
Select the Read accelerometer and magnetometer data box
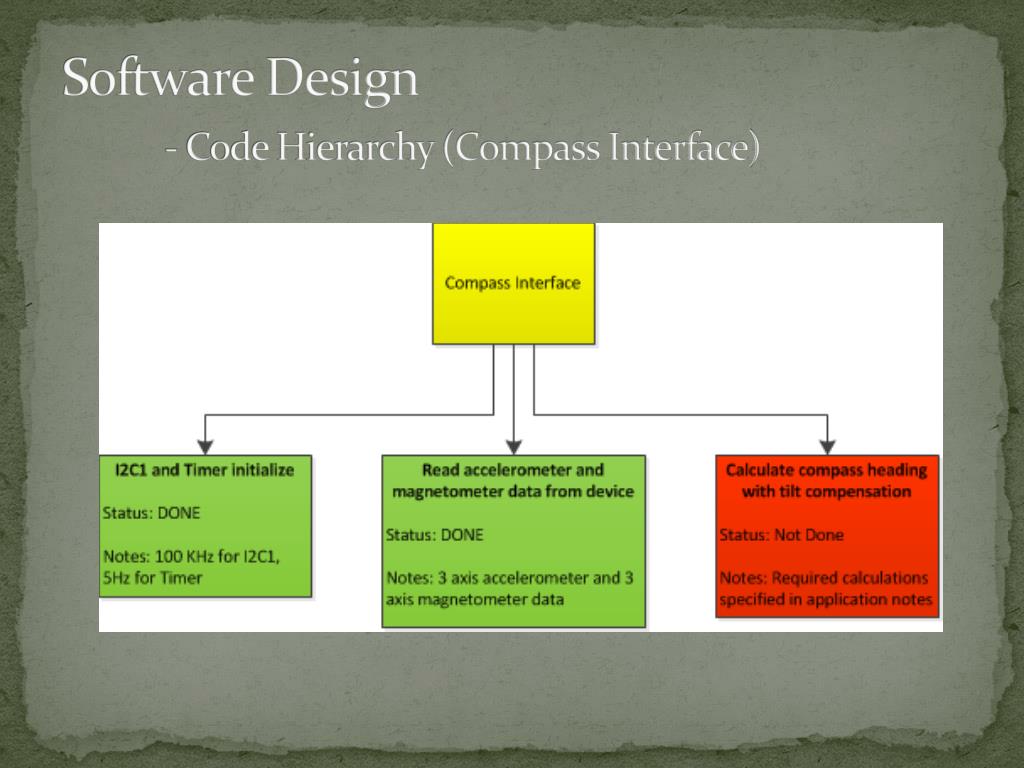513,541
